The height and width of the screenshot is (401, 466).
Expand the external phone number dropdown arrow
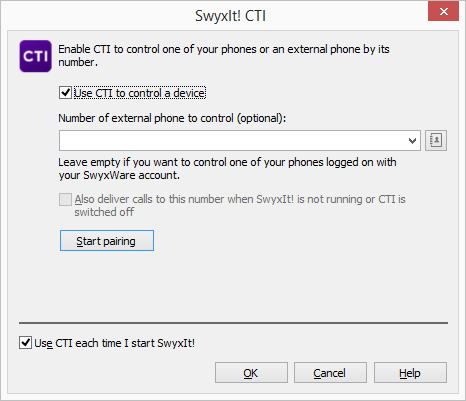[x=412, y=141]
